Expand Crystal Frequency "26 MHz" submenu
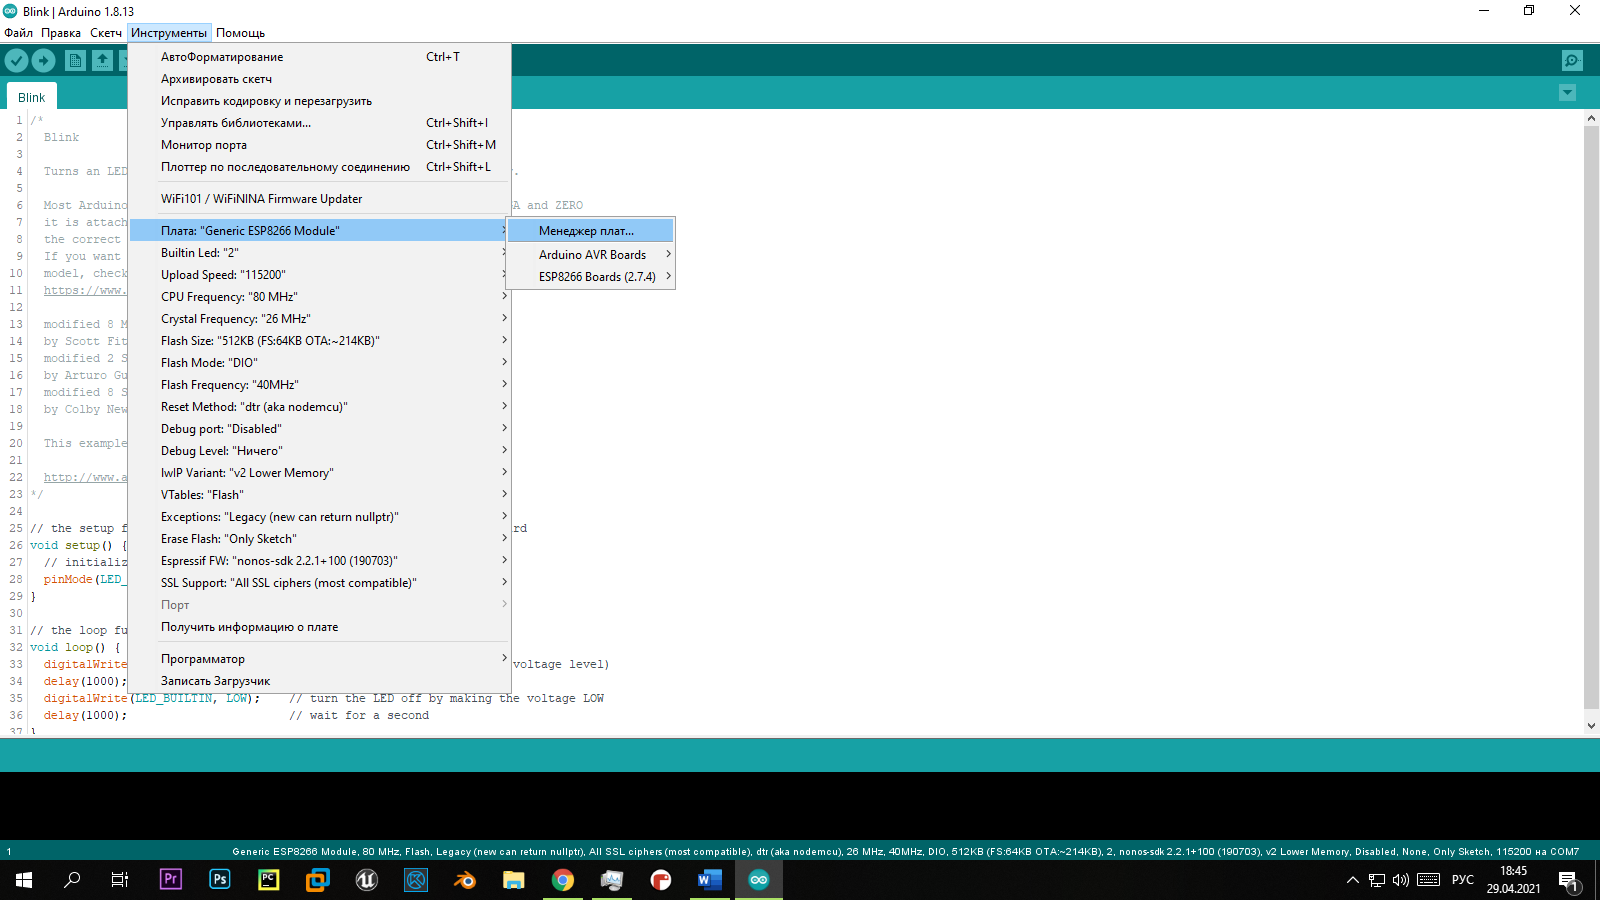 click(x=319, y=319)
